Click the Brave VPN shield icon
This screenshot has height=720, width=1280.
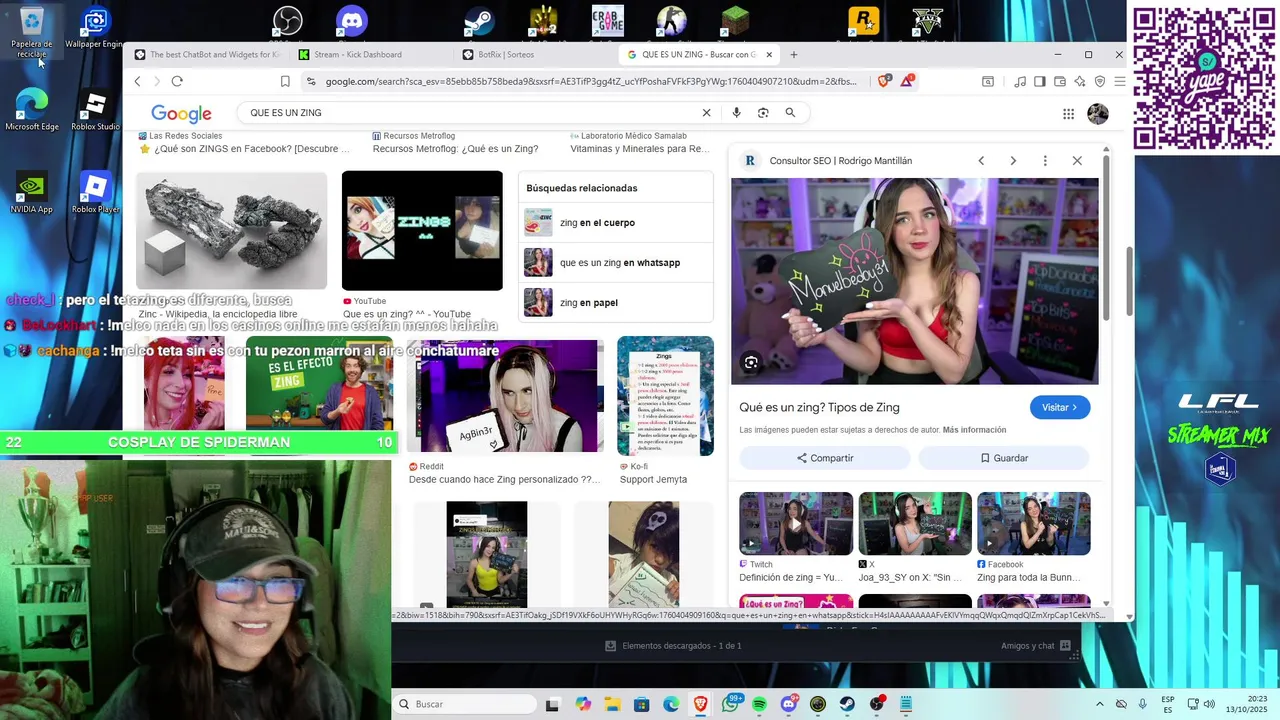1100,81
